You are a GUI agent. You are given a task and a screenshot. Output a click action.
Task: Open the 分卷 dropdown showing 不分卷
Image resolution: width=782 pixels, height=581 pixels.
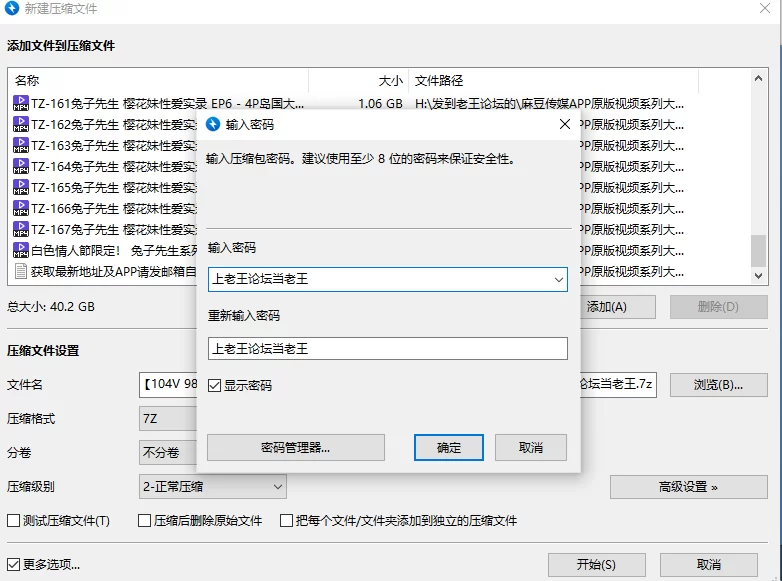[x=169, y=452]
